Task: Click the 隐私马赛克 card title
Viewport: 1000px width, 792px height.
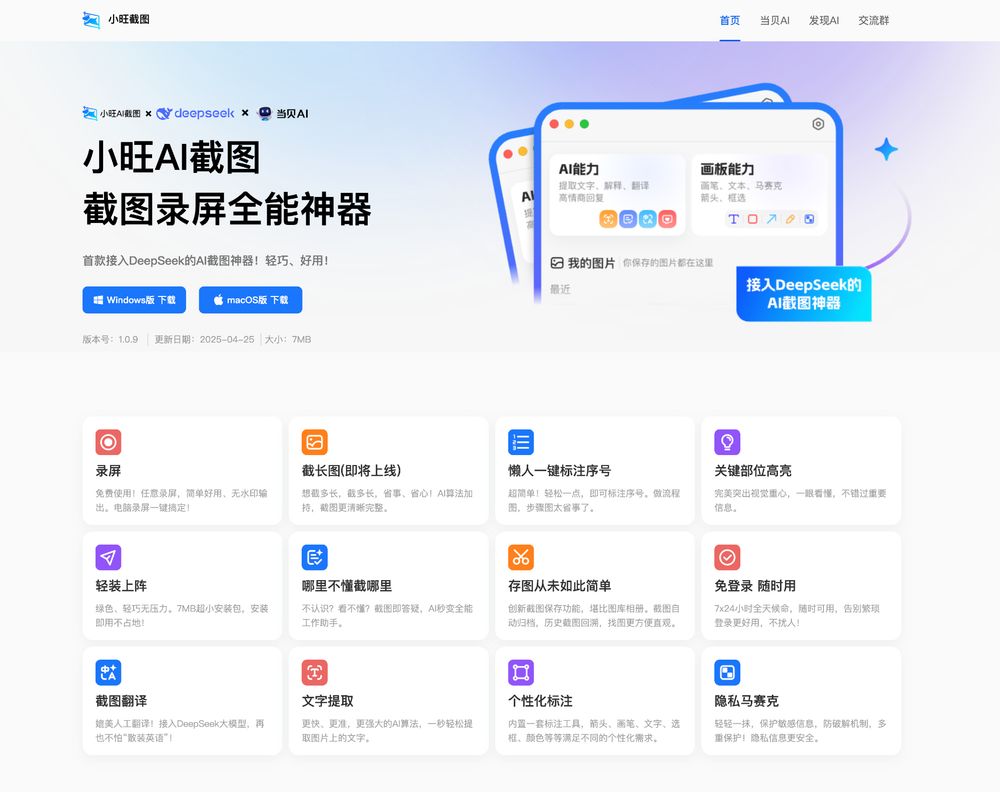Action: coord(746,701)
